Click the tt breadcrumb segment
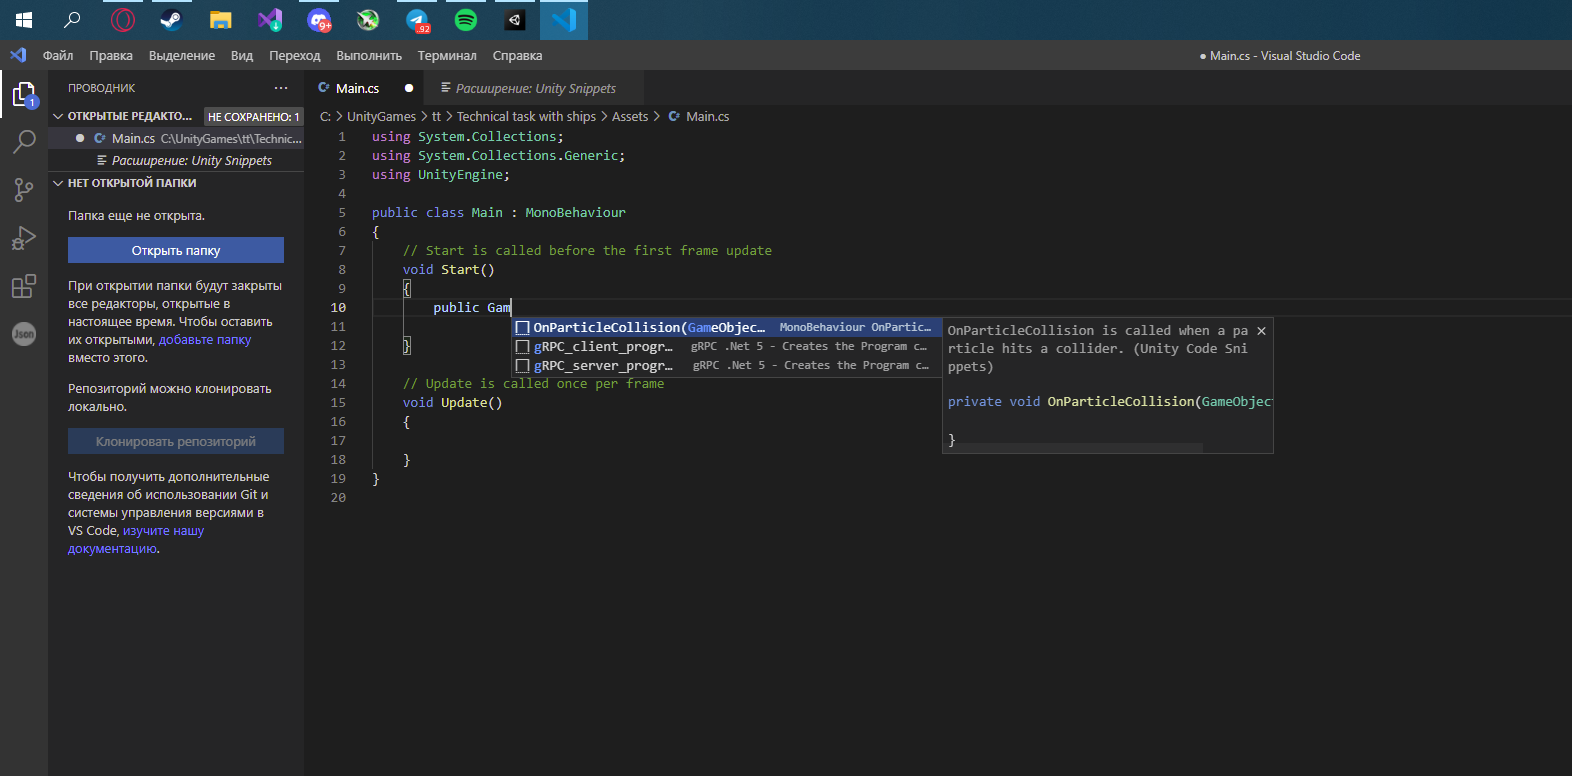 [x=436, y=117]
